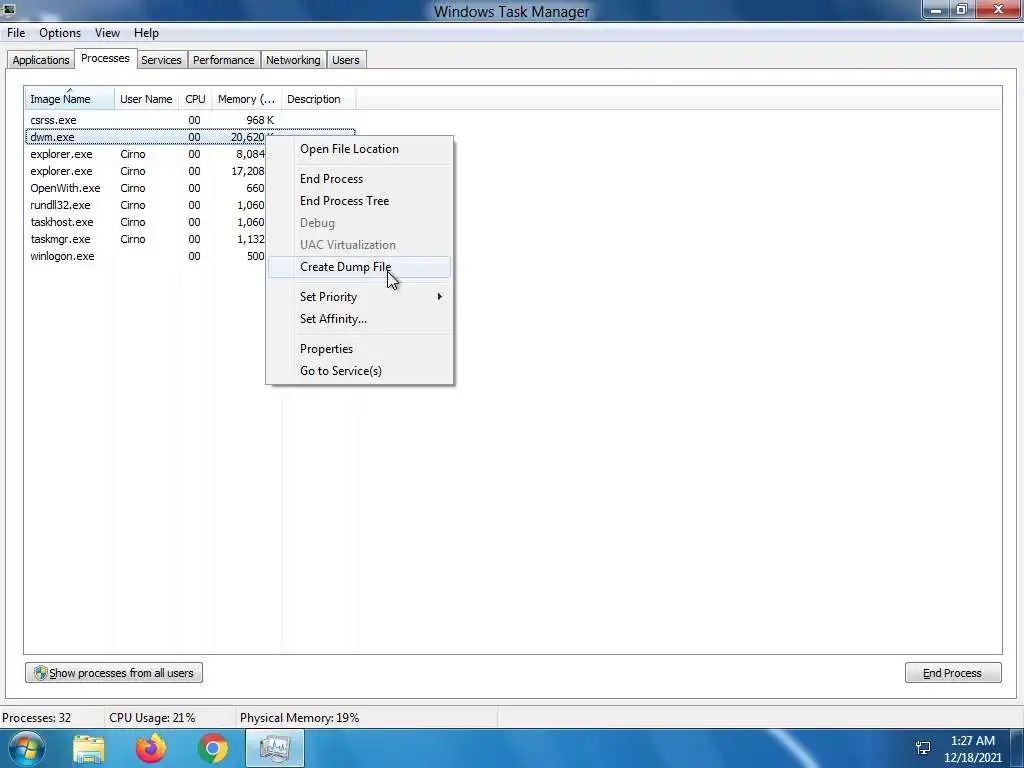Choose Open File Location in context menu
This screenshot has height=768, width=1024.
359,149
